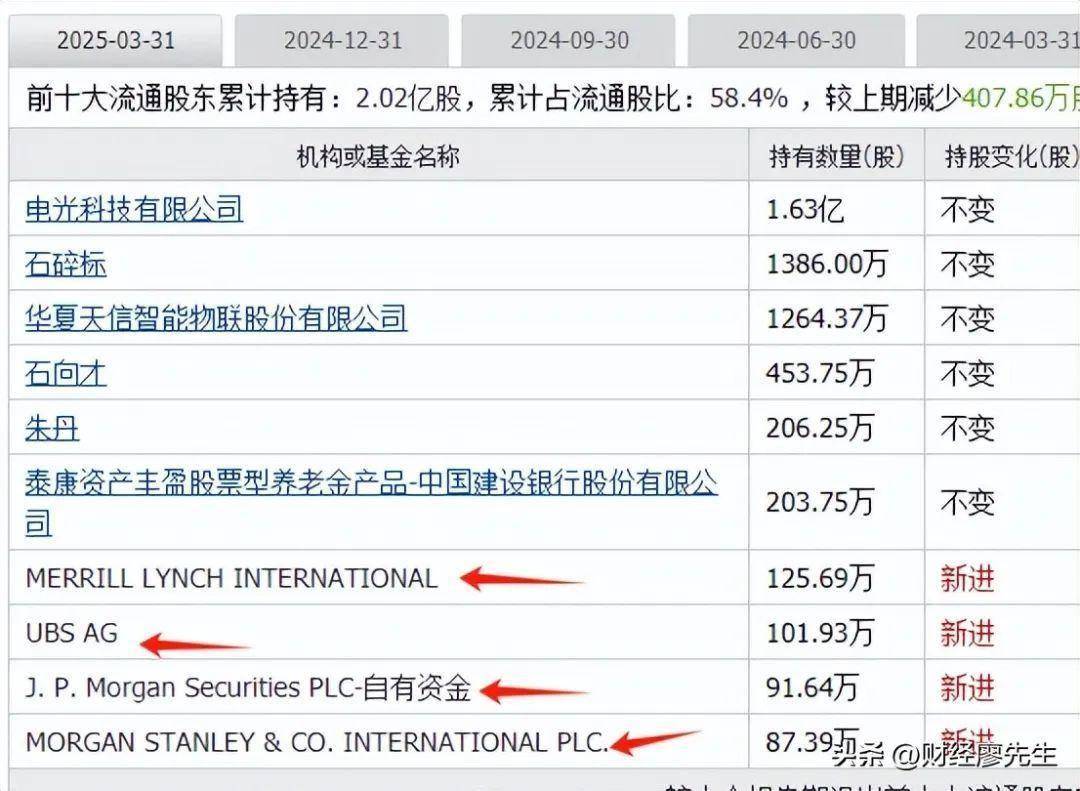Viewport: 1080px width, 791px height.
Task: Select the 1386.00万 holding value
Action: pos(827,264)
